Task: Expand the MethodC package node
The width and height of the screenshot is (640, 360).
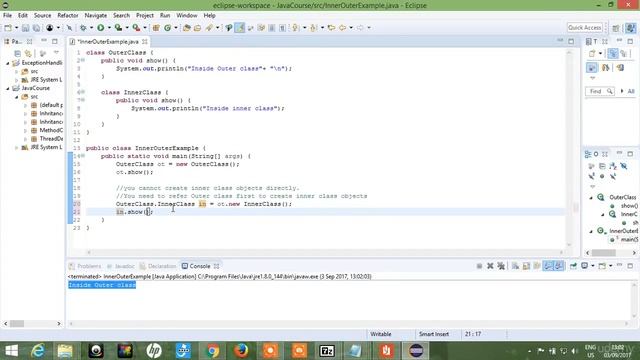Action: pos(25,131)
